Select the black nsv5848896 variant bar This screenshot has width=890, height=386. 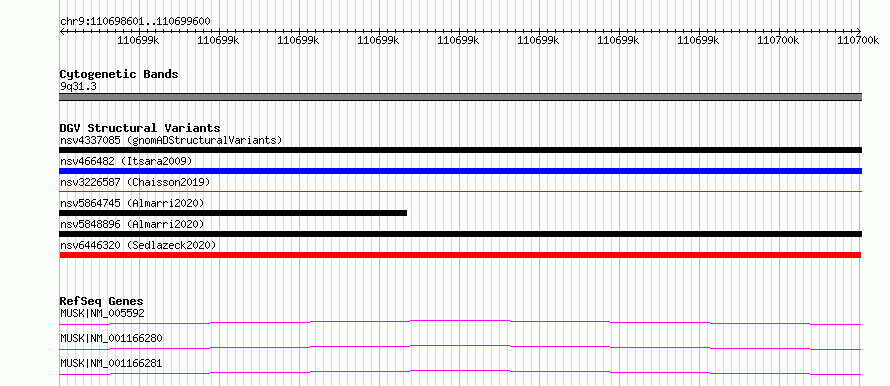(461, 234)
